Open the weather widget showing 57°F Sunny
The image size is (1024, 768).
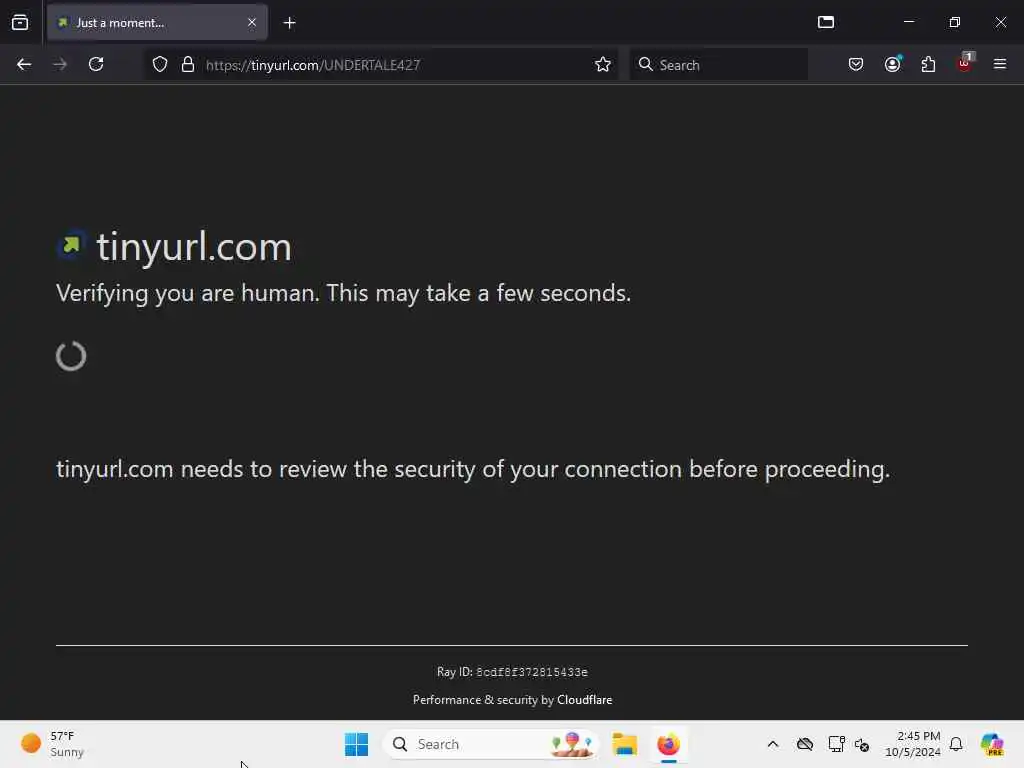(x=53, y=744)
